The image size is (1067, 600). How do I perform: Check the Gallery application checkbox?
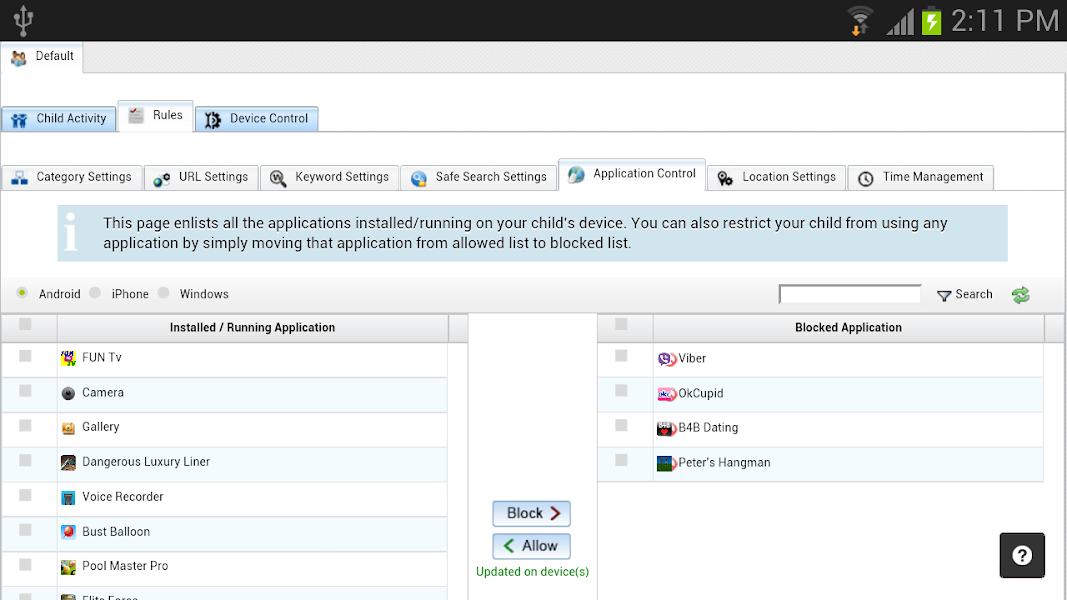pos(25,426)
